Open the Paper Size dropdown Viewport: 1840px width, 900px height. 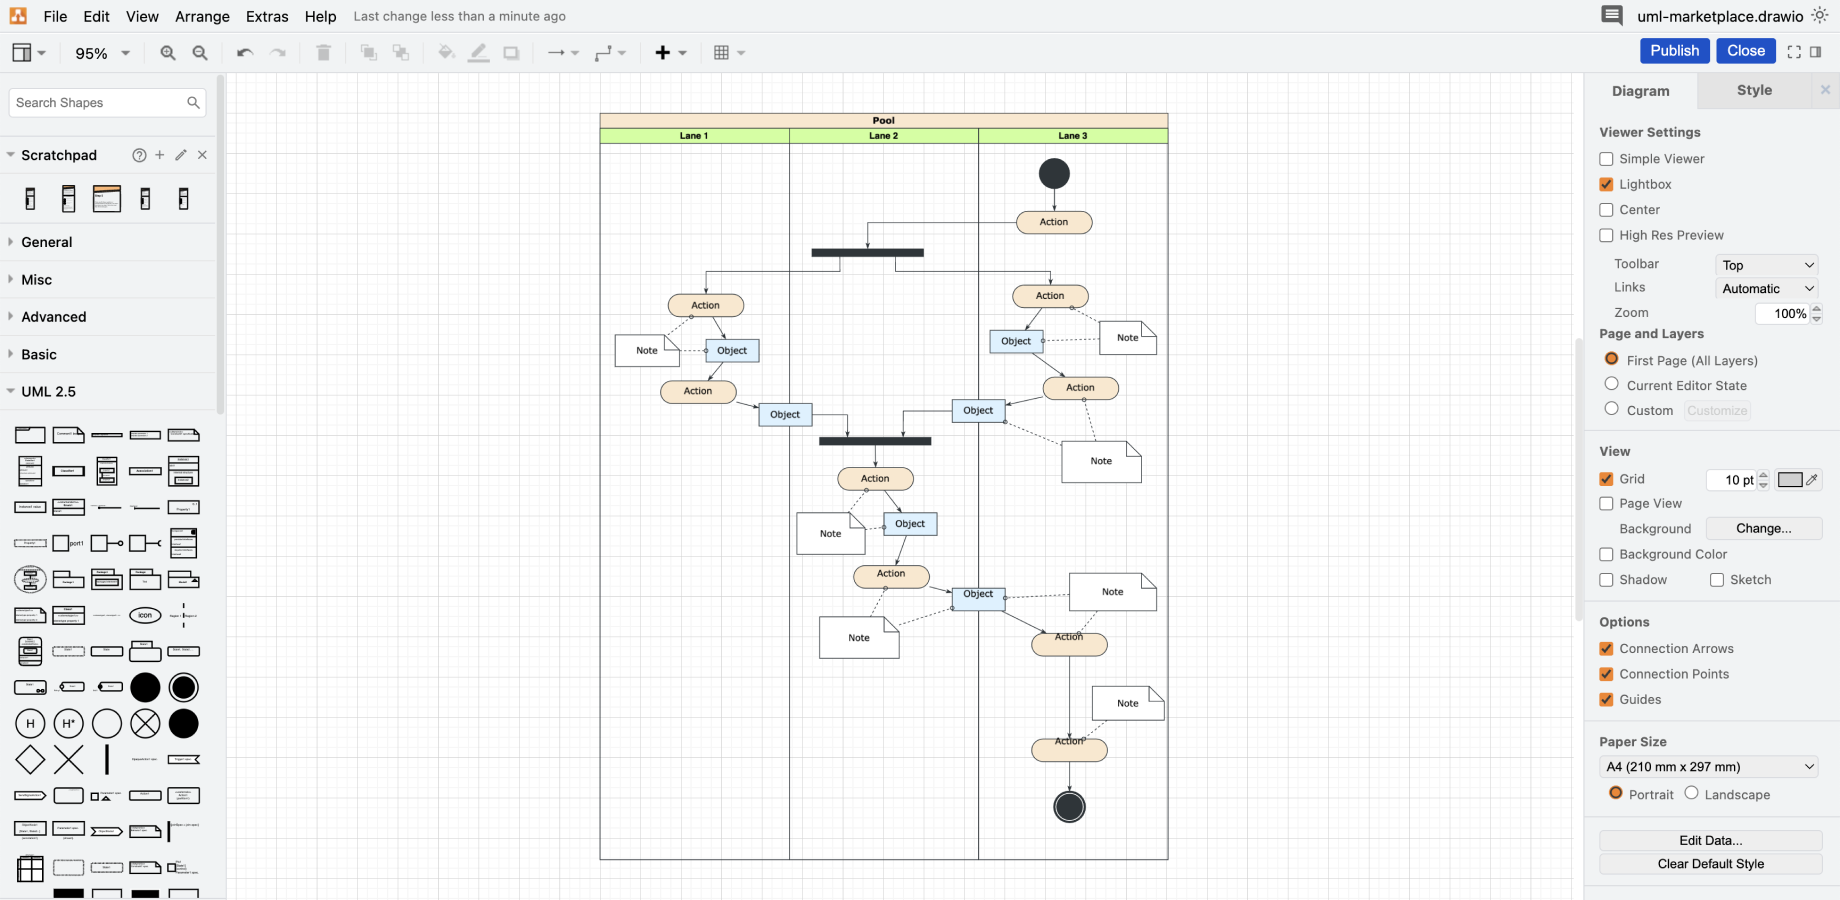click(x=1708, y=766)
